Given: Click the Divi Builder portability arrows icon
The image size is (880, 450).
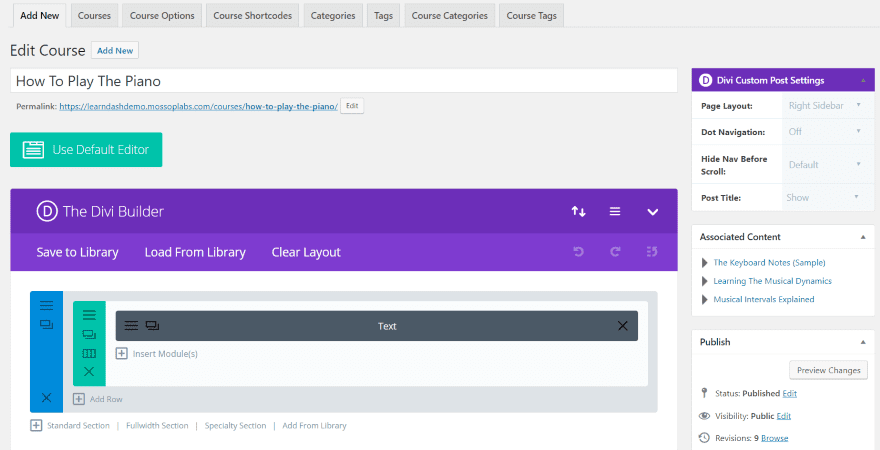Looking at the screenshot, I should [x=578, y=211].
